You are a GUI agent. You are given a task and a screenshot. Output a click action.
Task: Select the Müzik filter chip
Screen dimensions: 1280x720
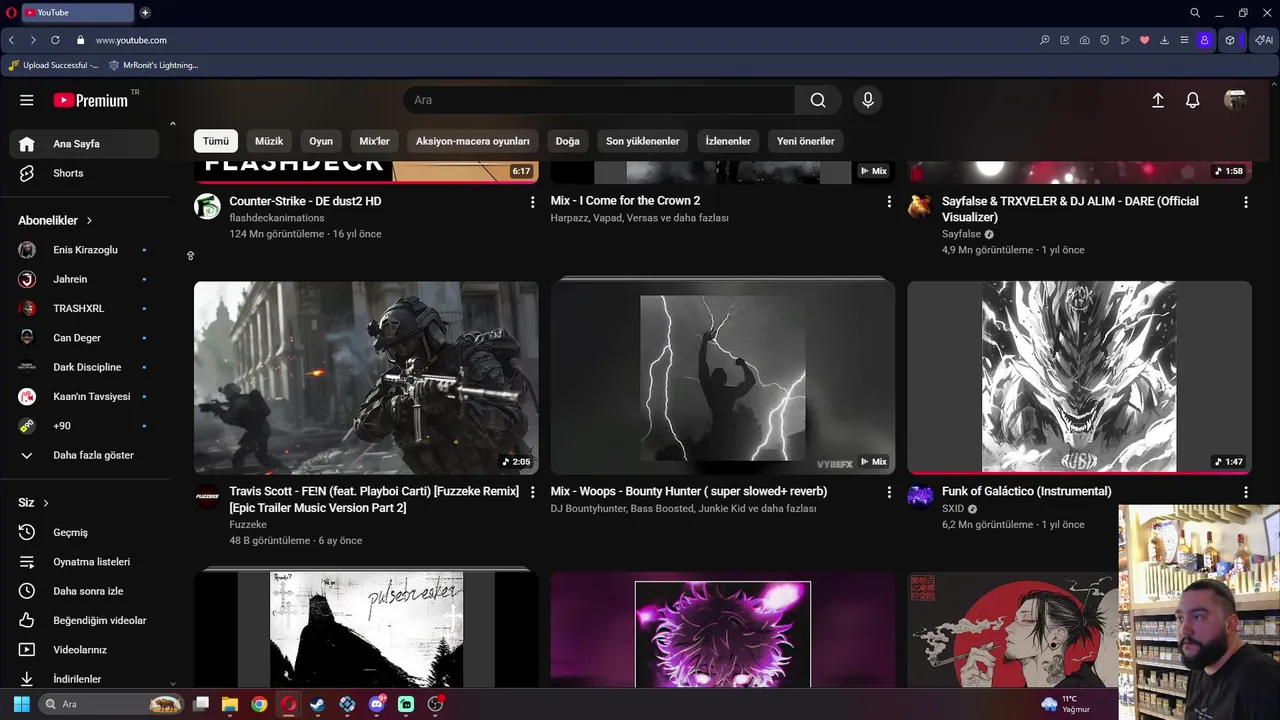(269, 141)
